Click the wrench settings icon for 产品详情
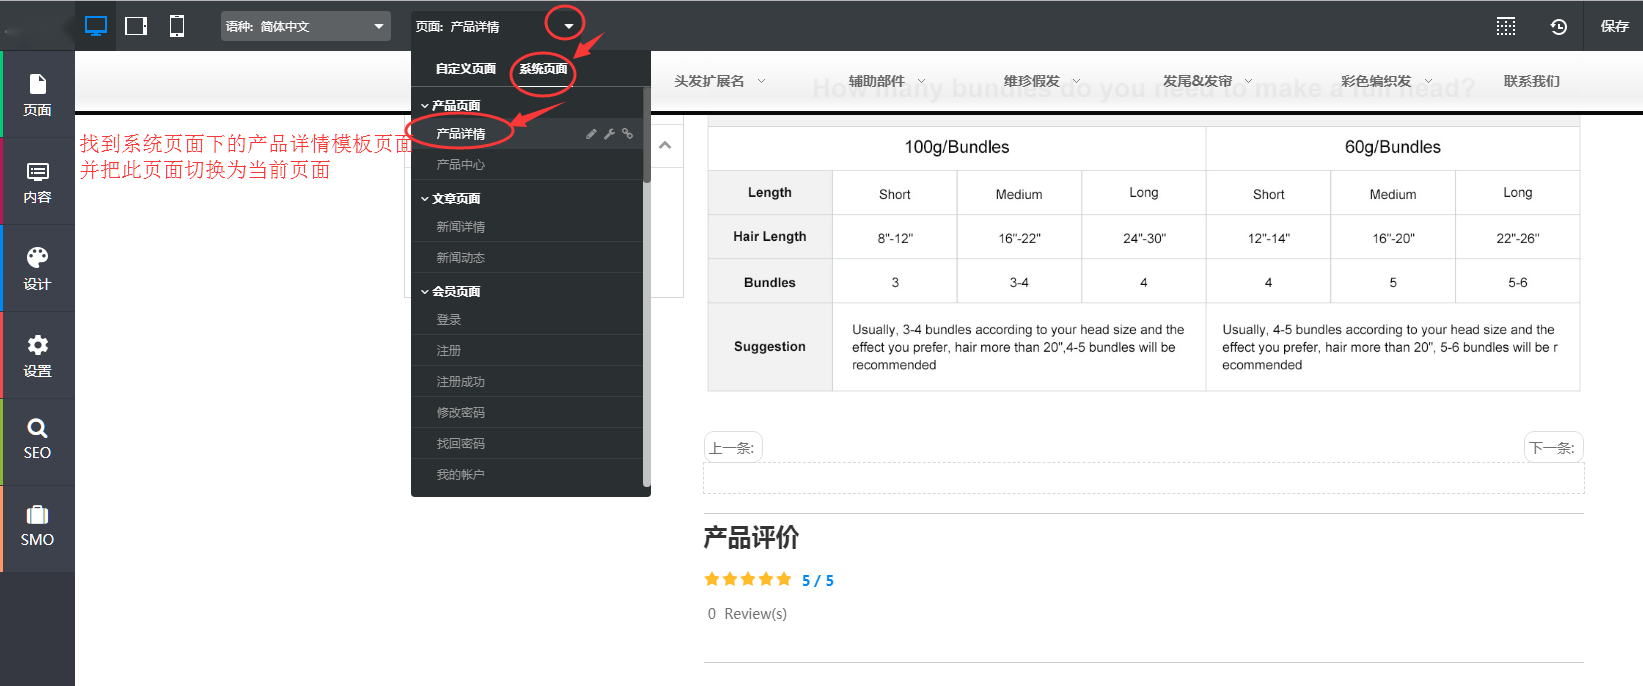1643x686 pixels. tap(609, 134)
